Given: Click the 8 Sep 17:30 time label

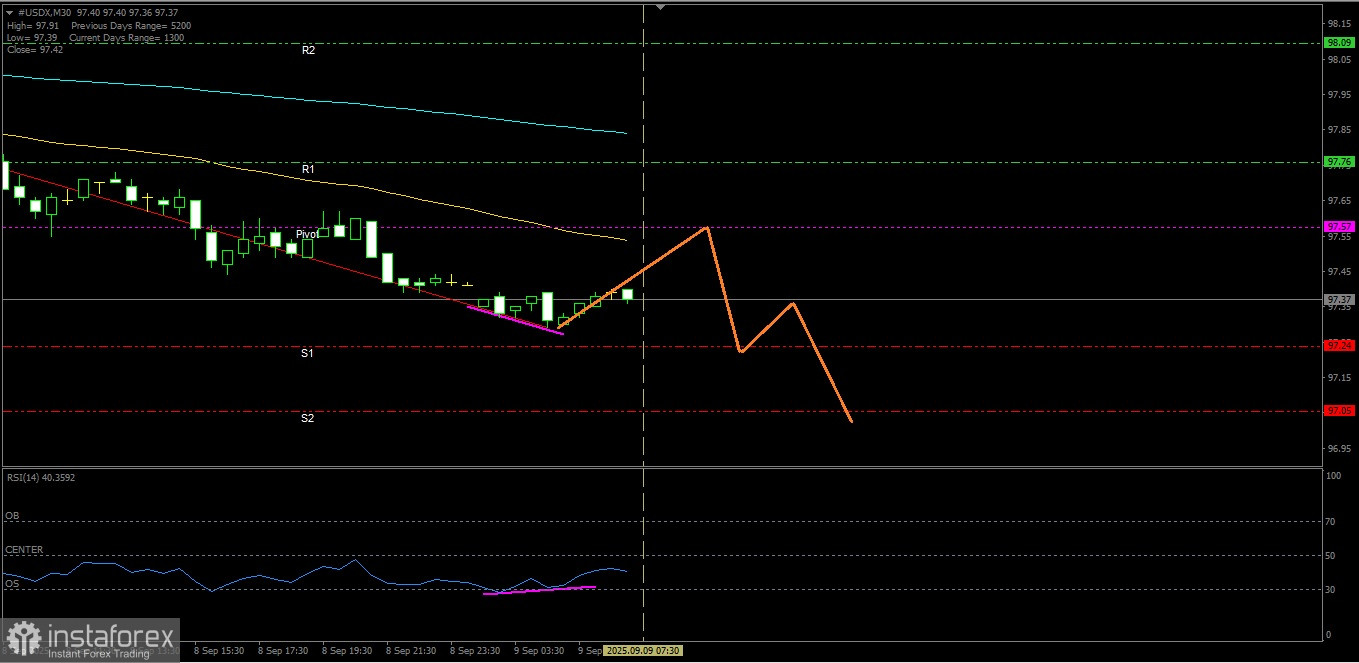Looking at the screenshot, I should pyautogui.click(x=283, y=651).
